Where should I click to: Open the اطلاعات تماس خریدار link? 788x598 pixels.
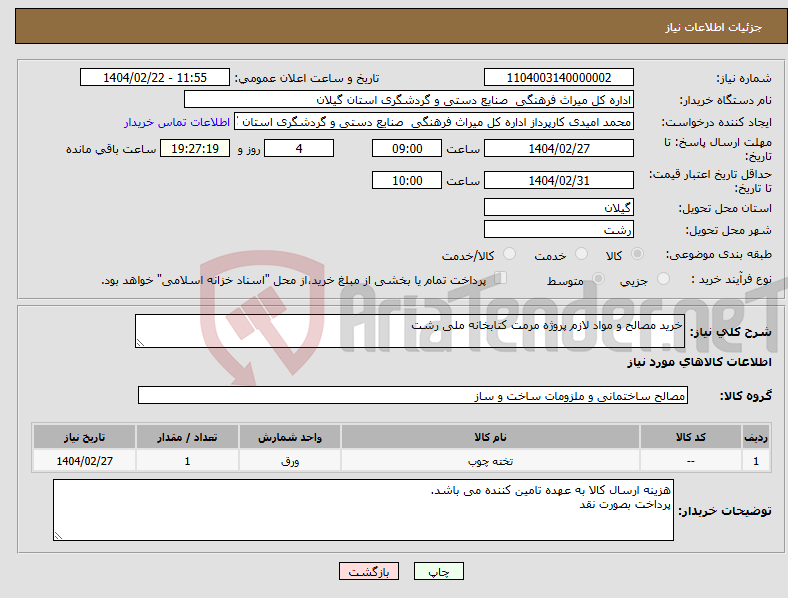(x=177, y=122)
